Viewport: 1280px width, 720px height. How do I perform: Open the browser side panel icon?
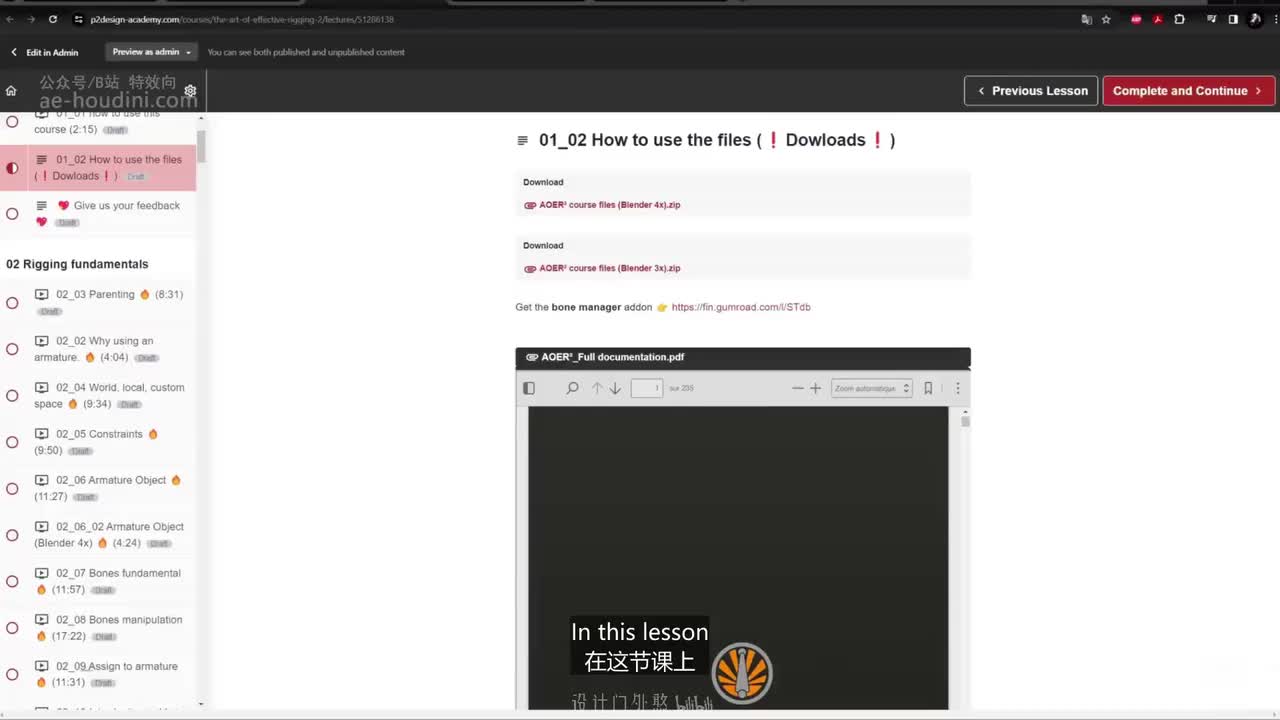pyautogui.click(x=1233, y=19)
